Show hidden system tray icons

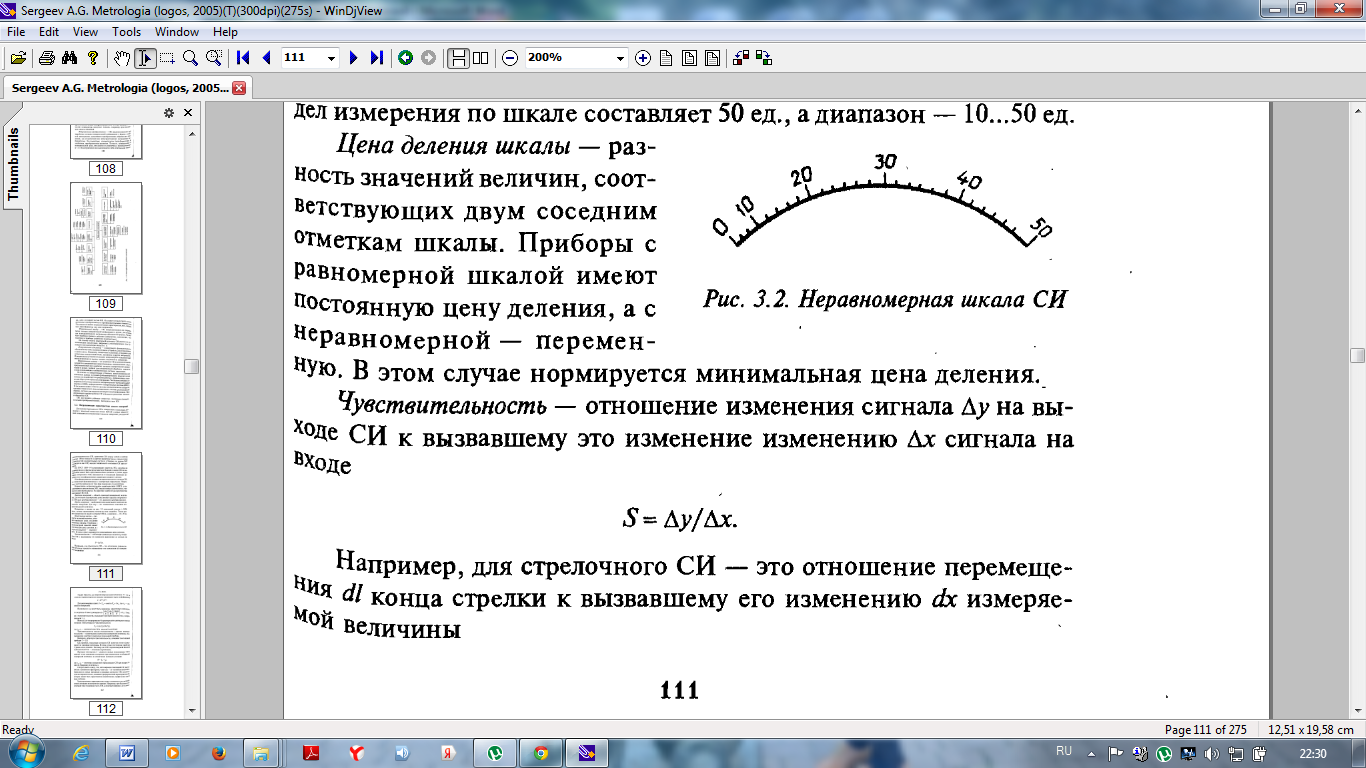1091,753
